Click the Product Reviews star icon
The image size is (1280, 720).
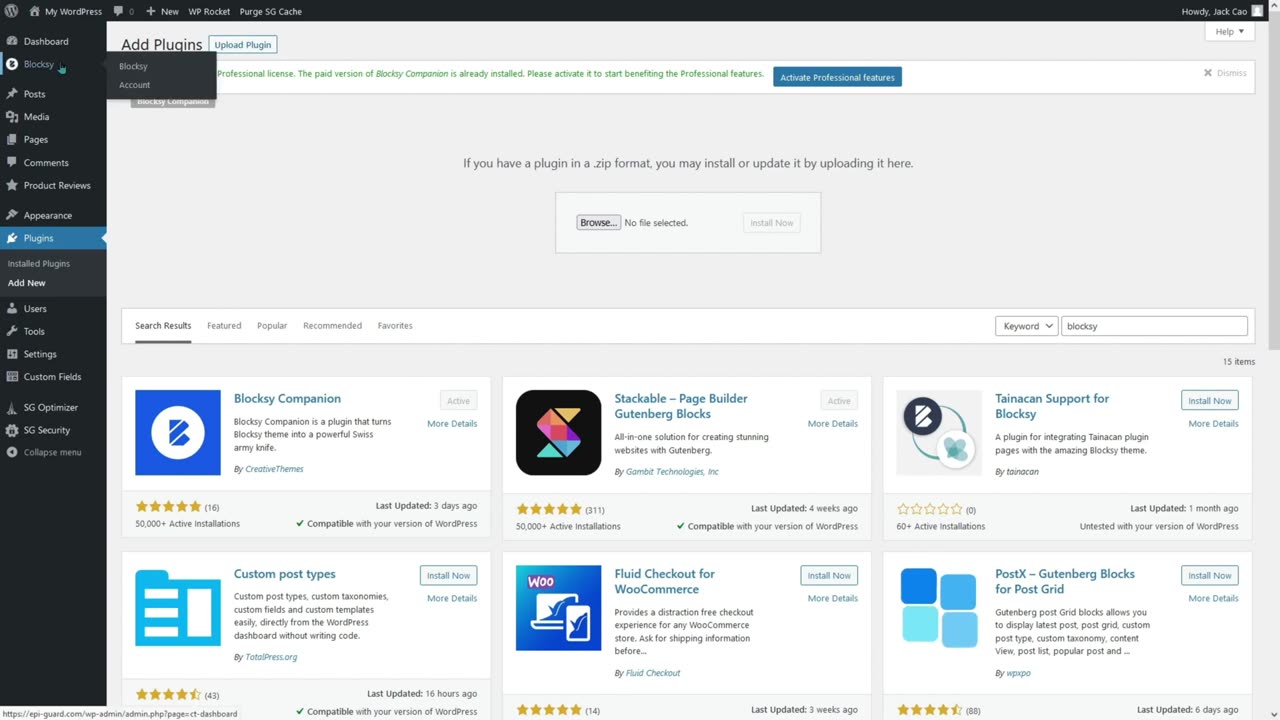pos(12,186)
